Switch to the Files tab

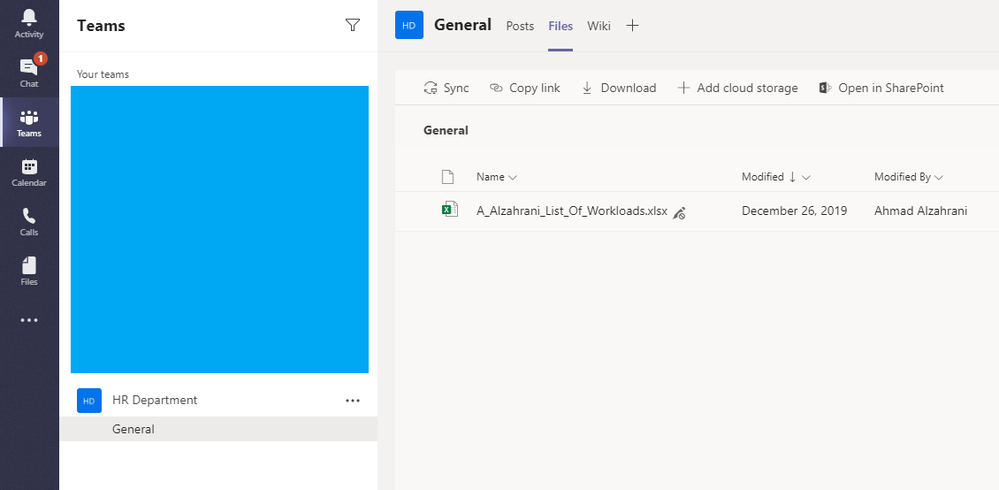(x=561, y=26)
